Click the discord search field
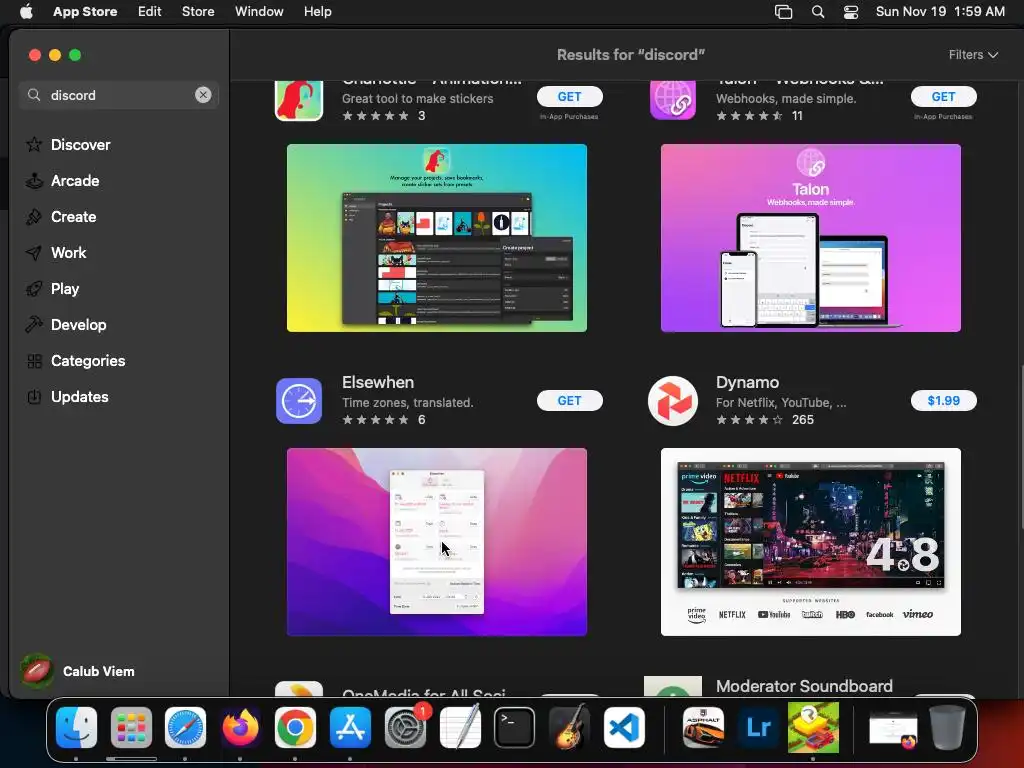The width and height of the screenshot is (1024, 768). point(118,95)
